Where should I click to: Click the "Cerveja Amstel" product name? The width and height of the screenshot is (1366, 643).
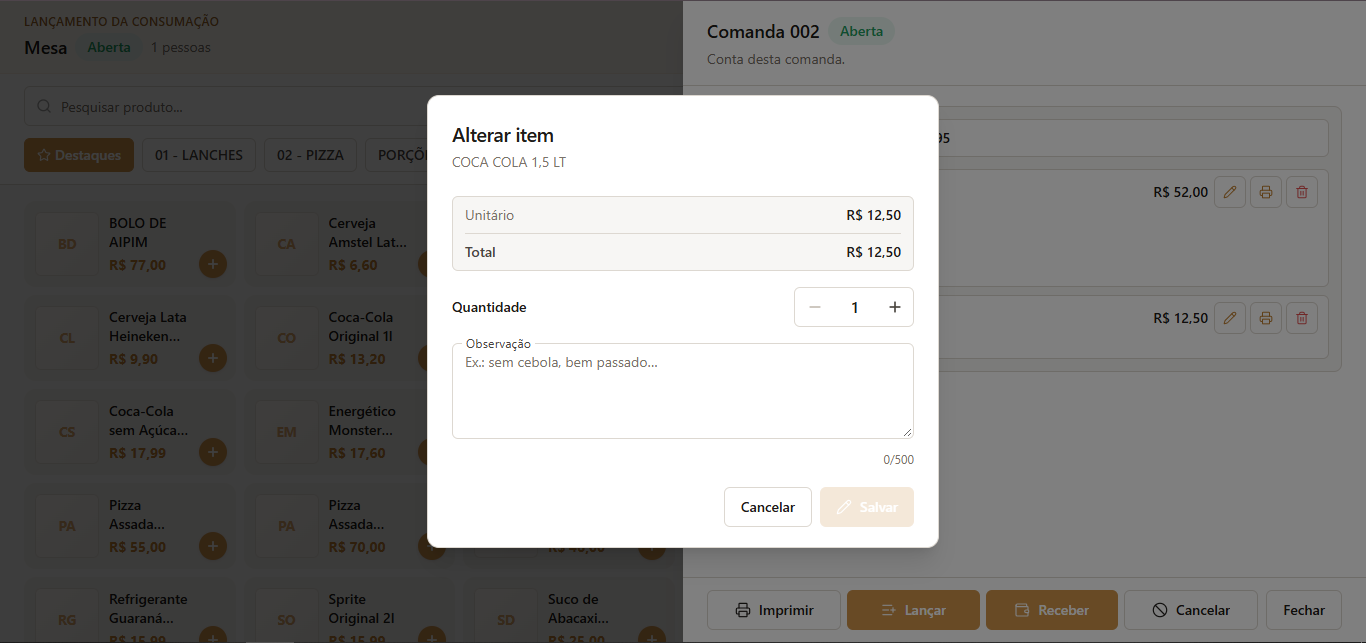click(368, 233)
